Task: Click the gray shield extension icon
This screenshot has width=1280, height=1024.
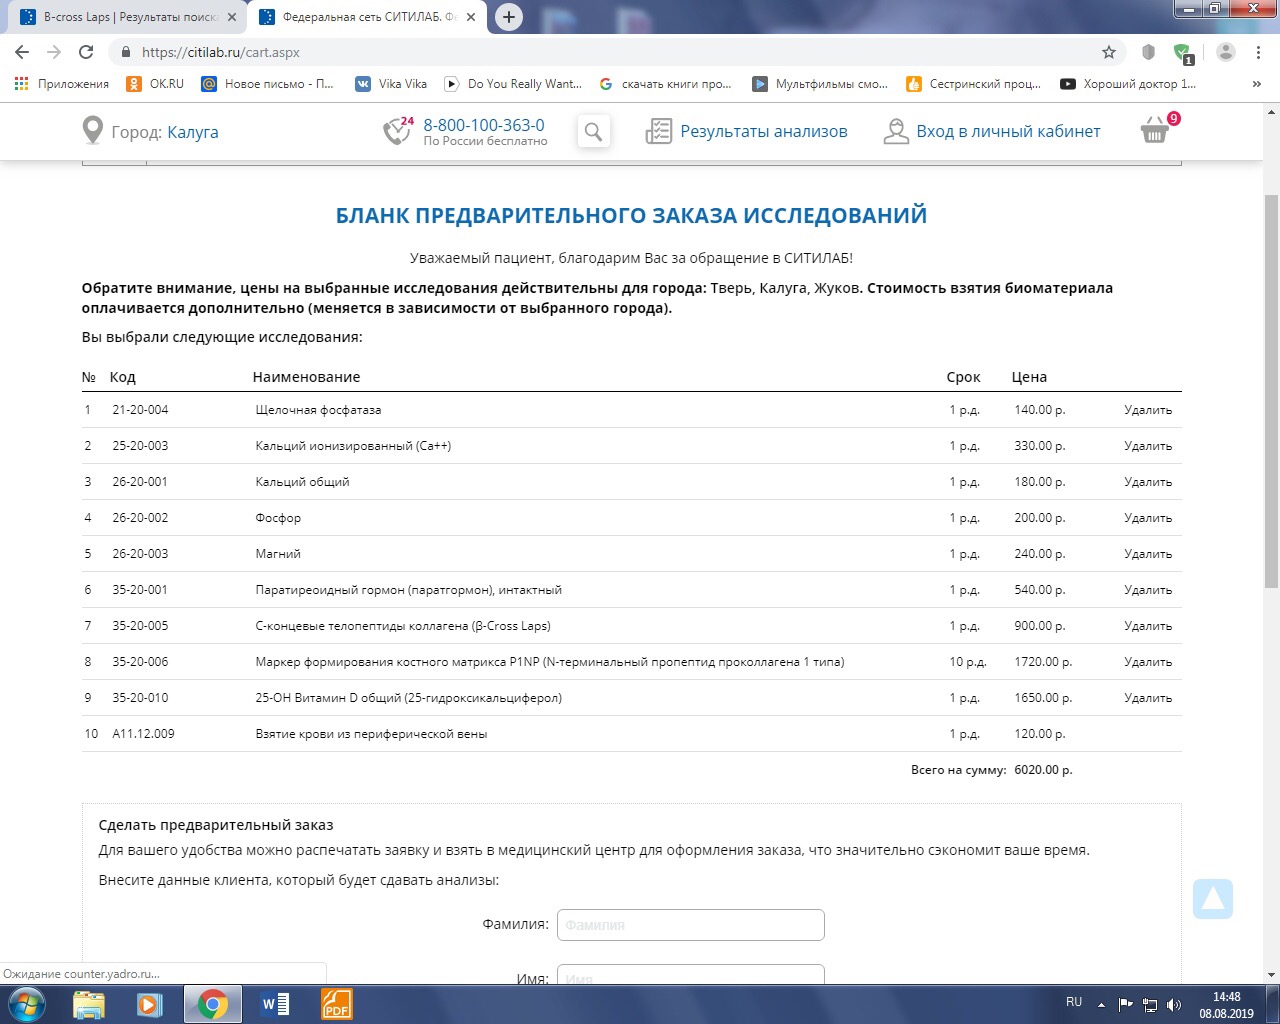Action: point(1148,52)
